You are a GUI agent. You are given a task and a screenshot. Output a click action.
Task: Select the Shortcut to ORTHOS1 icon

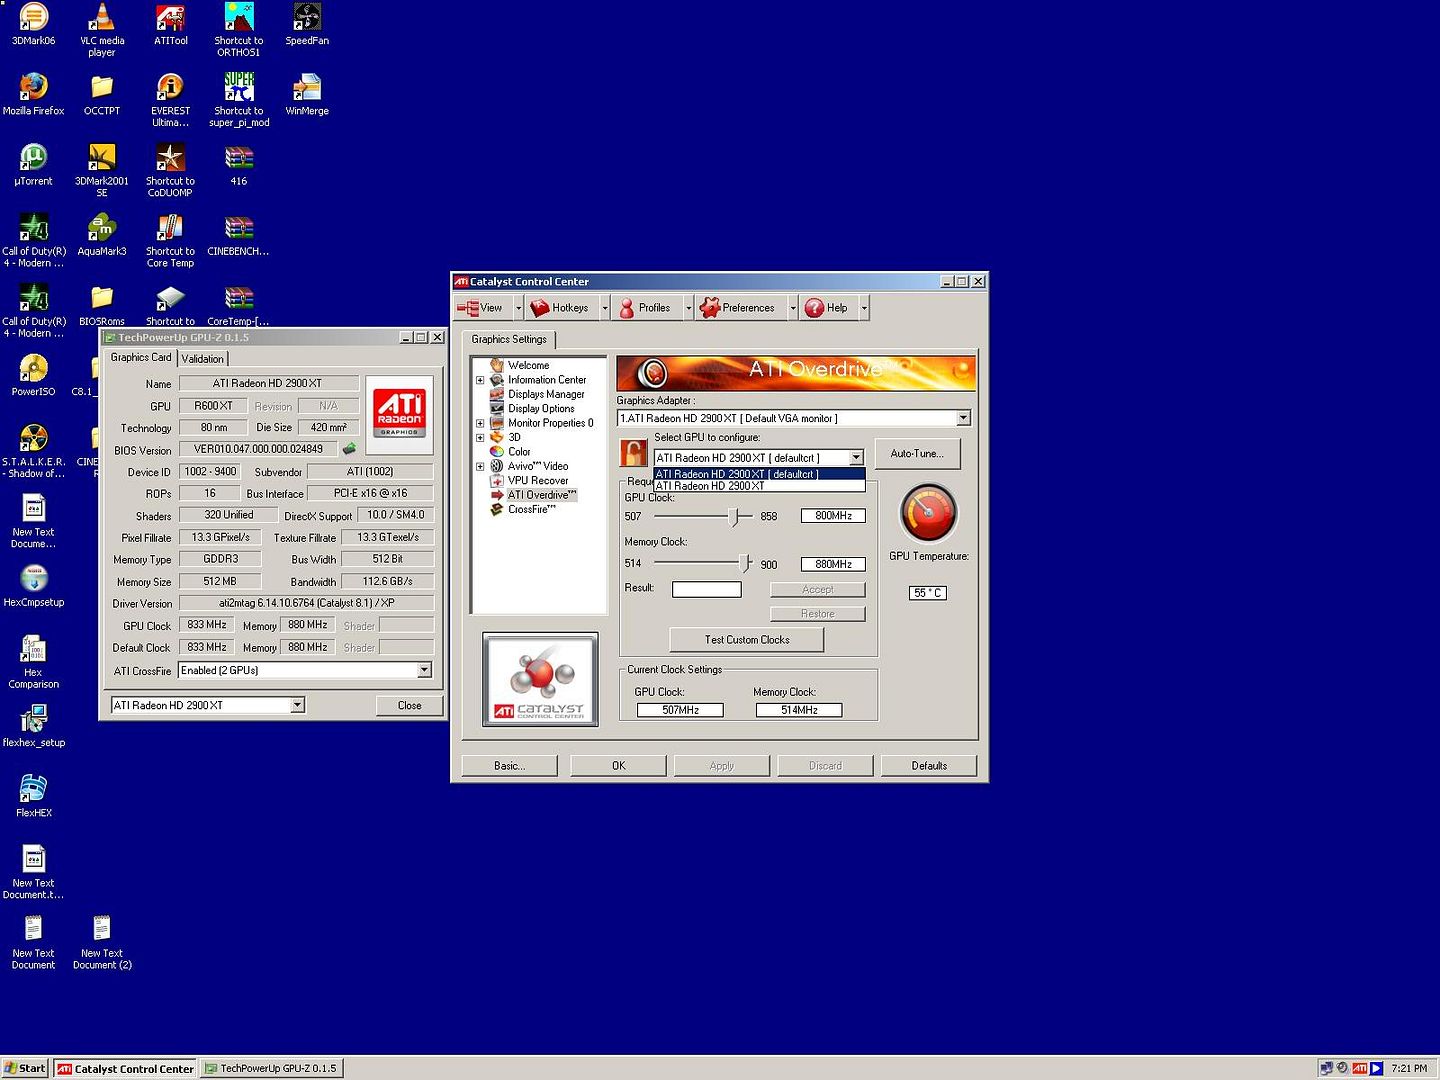click(238, 29)
